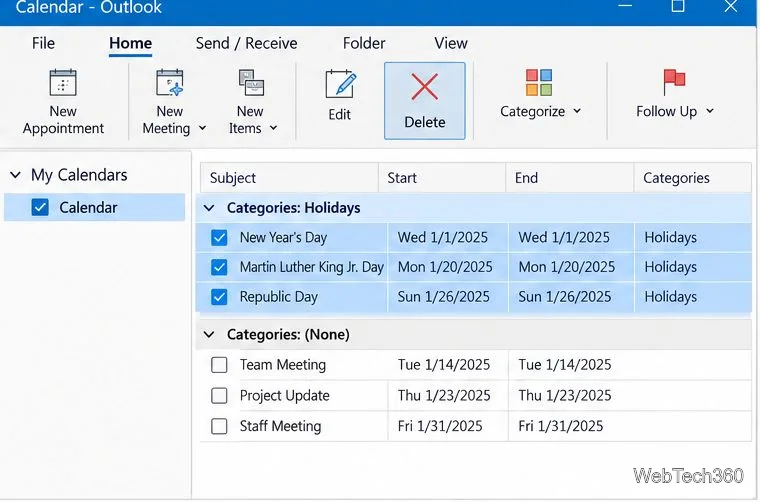Collapse the My Calendars group
Viewport: 760px width, 502px height.
click(16, 175)
